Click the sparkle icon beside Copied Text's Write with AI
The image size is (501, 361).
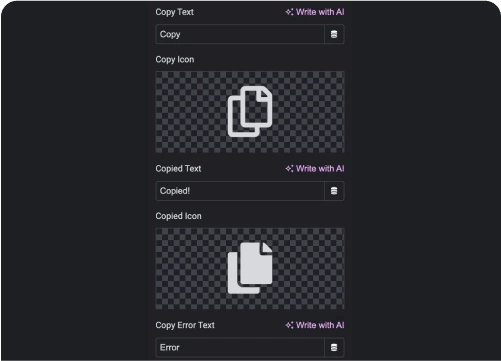[289, 169]
